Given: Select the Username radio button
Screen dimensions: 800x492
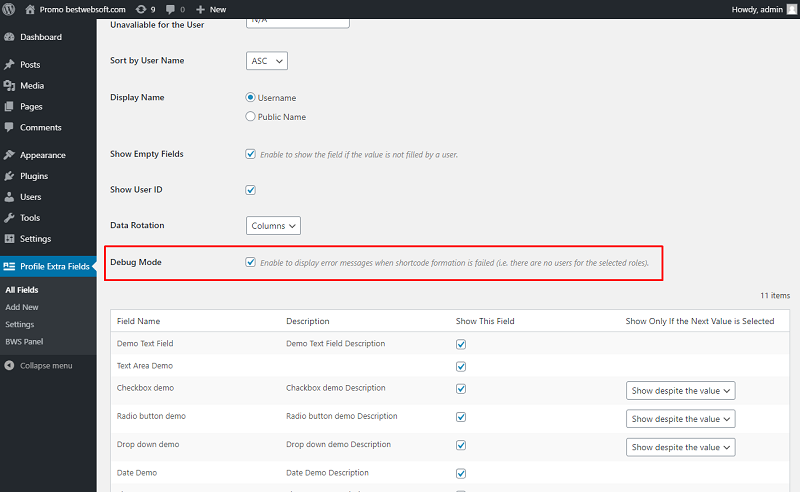Looking at the screenshot, I should pos(250,97).
